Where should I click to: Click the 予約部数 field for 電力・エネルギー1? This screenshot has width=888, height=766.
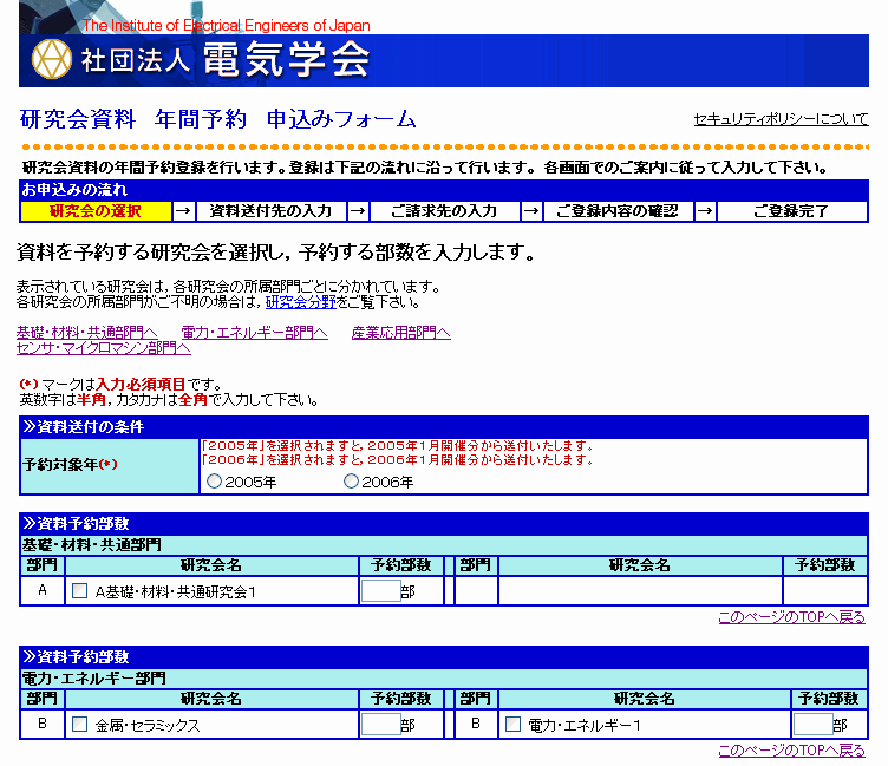tap(813, 725)
